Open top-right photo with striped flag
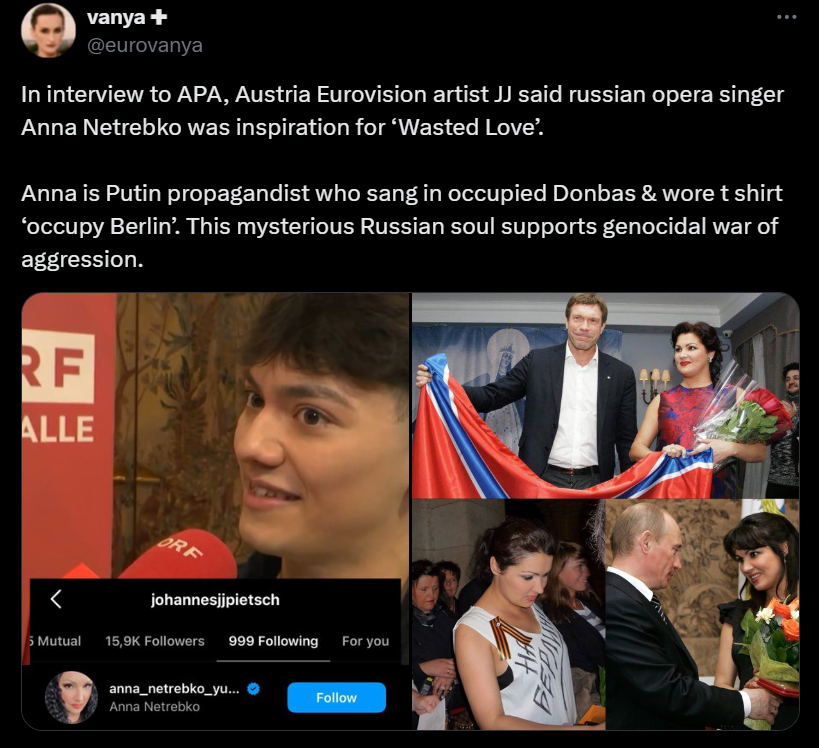The width and height of the screenshot is (819, 748). [x=605, y=395]
